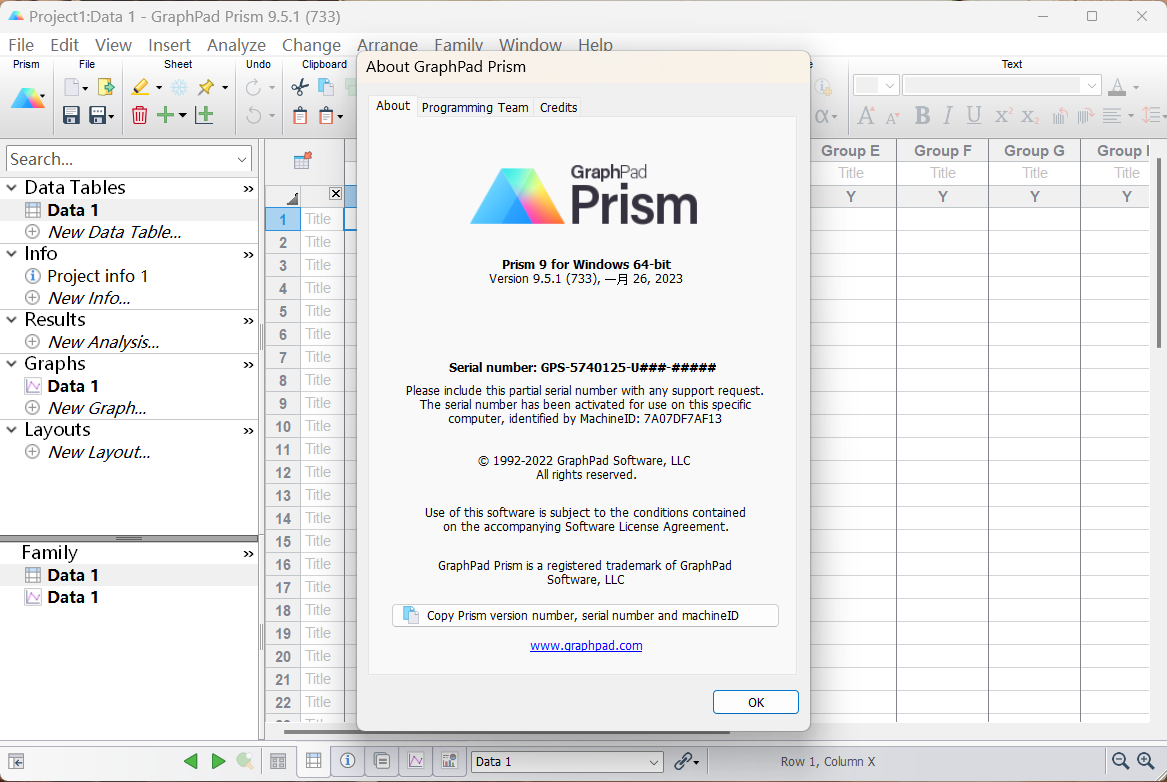The height and width of the screenshot is (782, 1167).
Task: Collapse the Data Tables section
Action: (11, 188)
